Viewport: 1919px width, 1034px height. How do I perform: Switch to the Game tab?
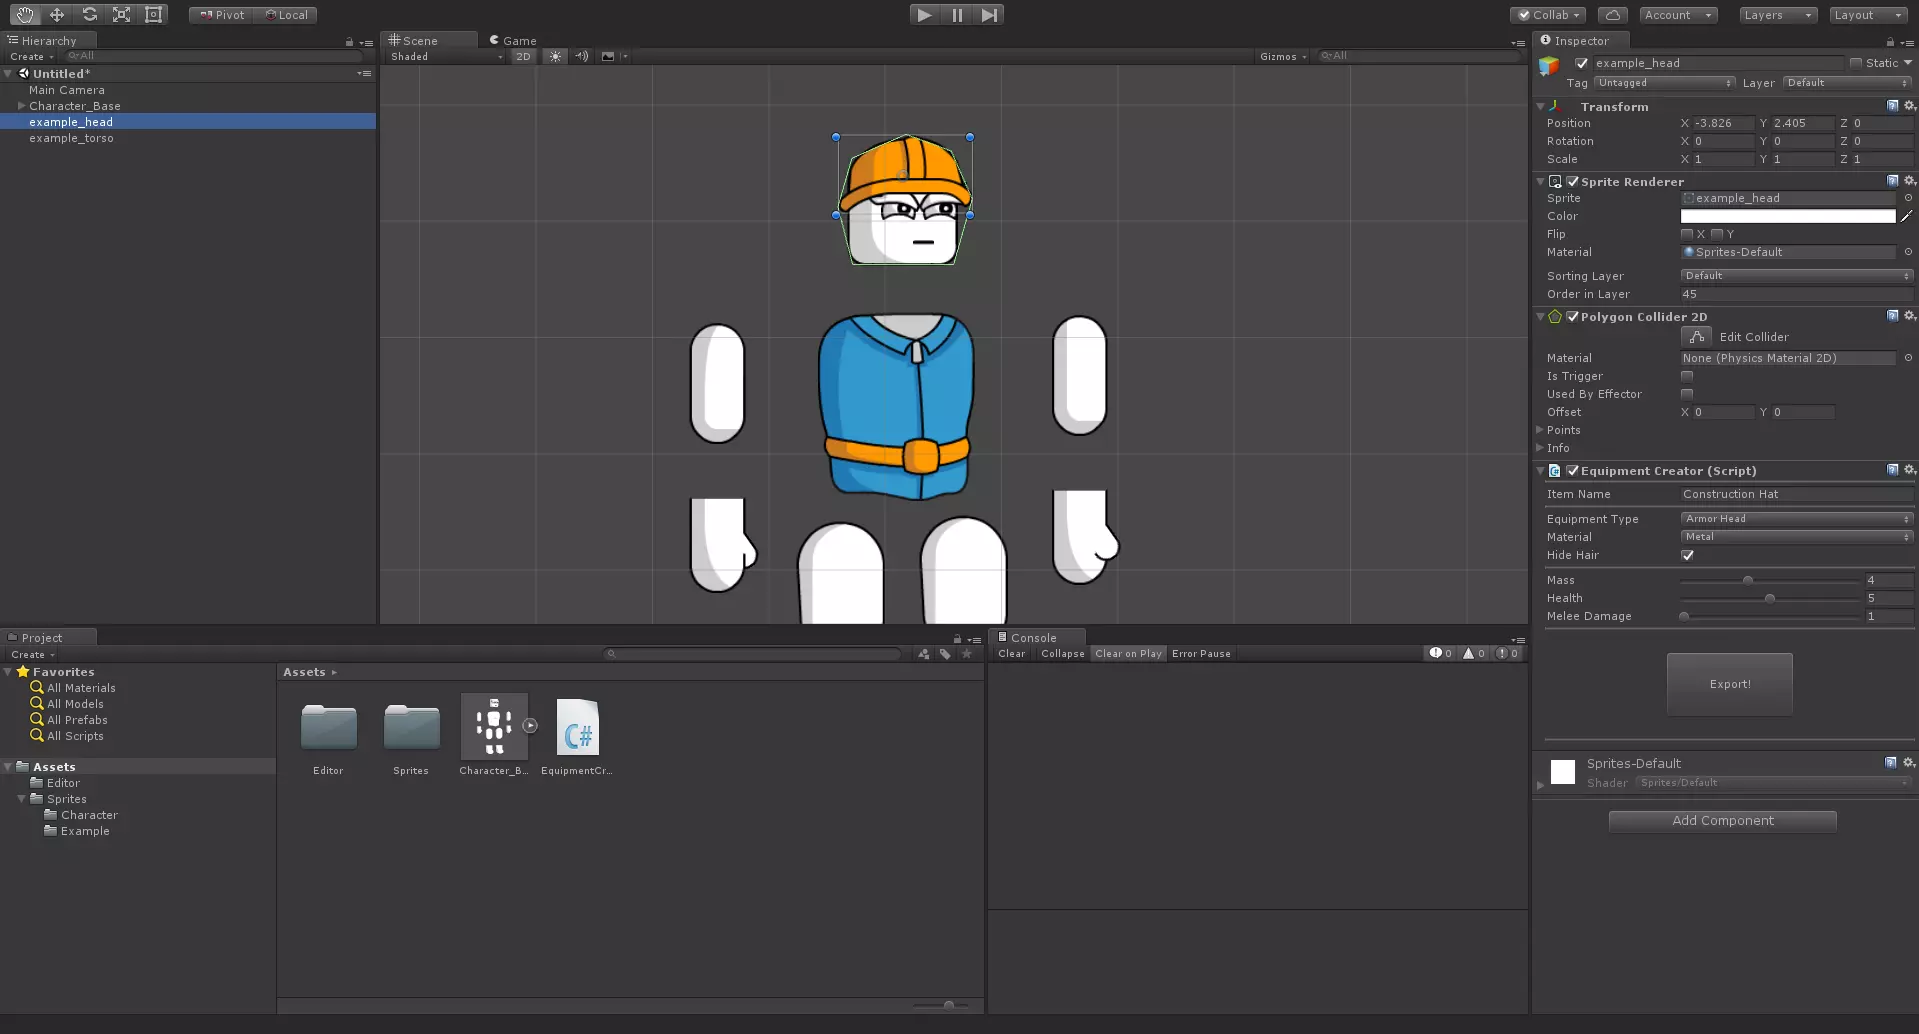(x=514, y=41)
